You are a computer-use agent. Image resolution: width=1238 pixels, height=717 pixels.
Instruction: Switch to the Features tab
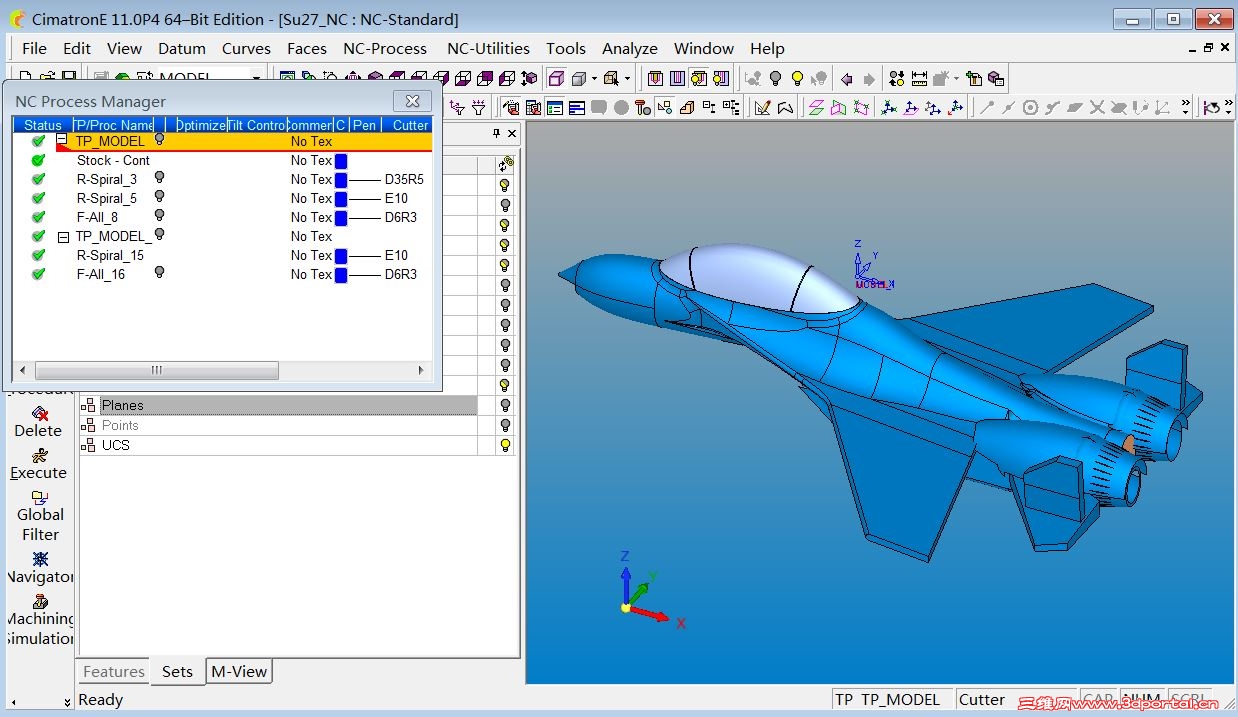[114, 672]
